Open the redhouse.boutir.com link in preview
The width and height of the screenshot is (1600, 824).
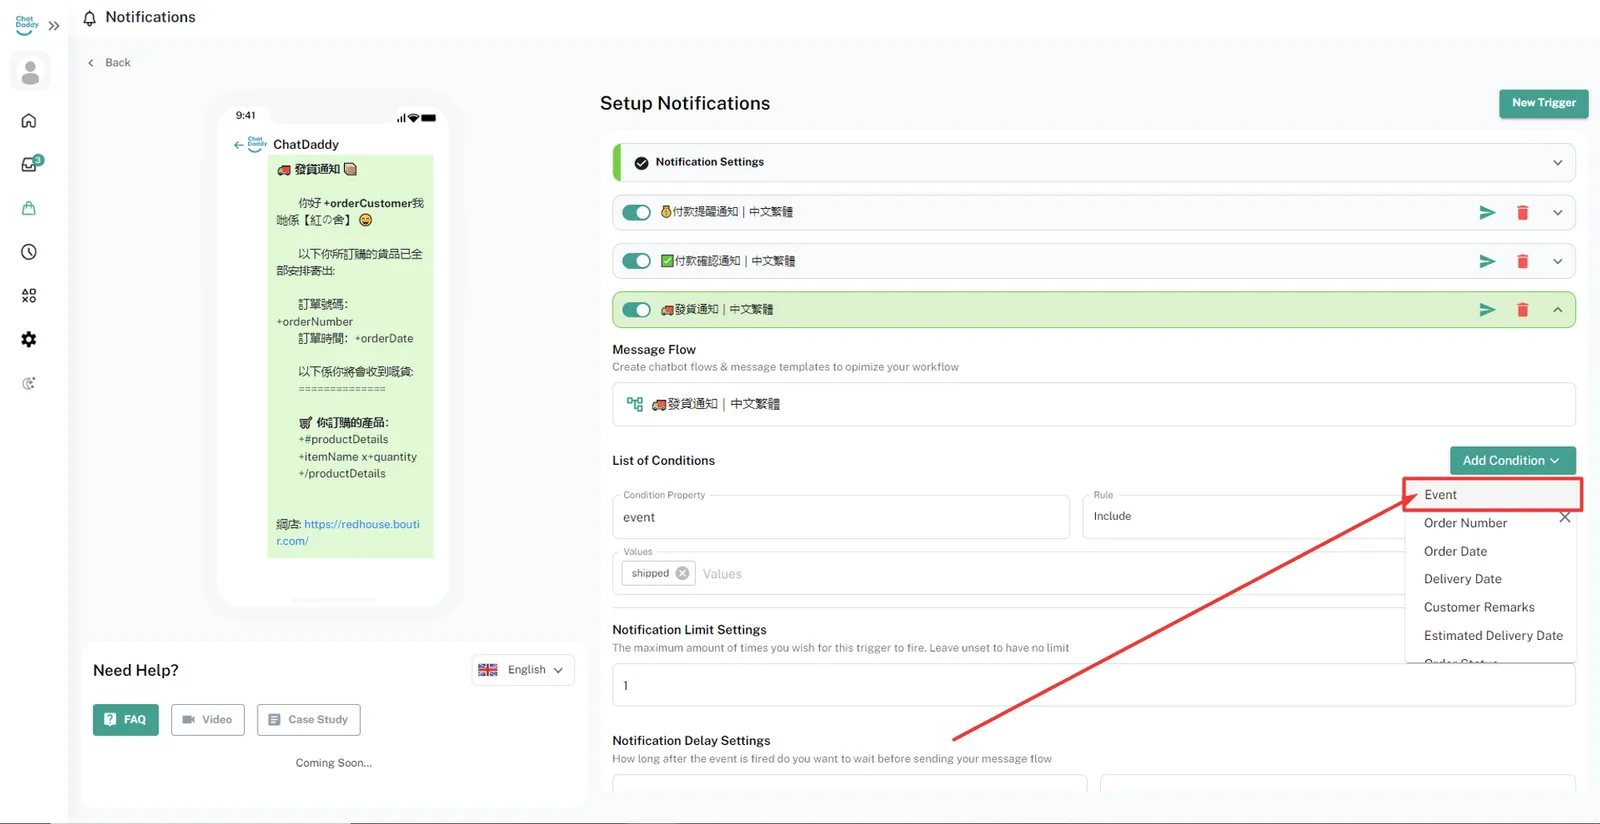point(361,524)
